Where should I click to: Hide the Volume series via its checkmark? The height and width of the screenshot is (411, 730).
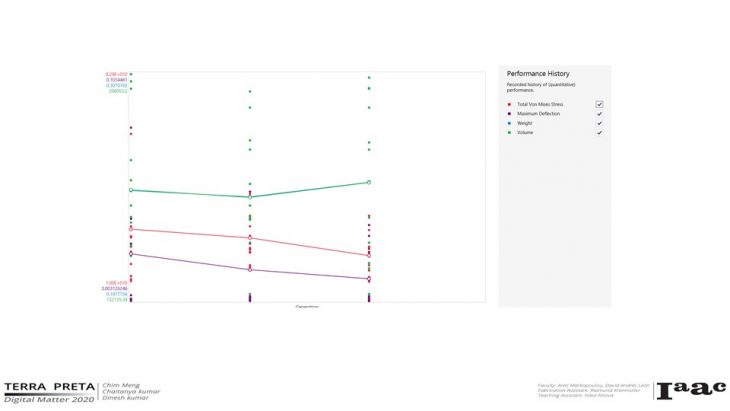[599, 132]
